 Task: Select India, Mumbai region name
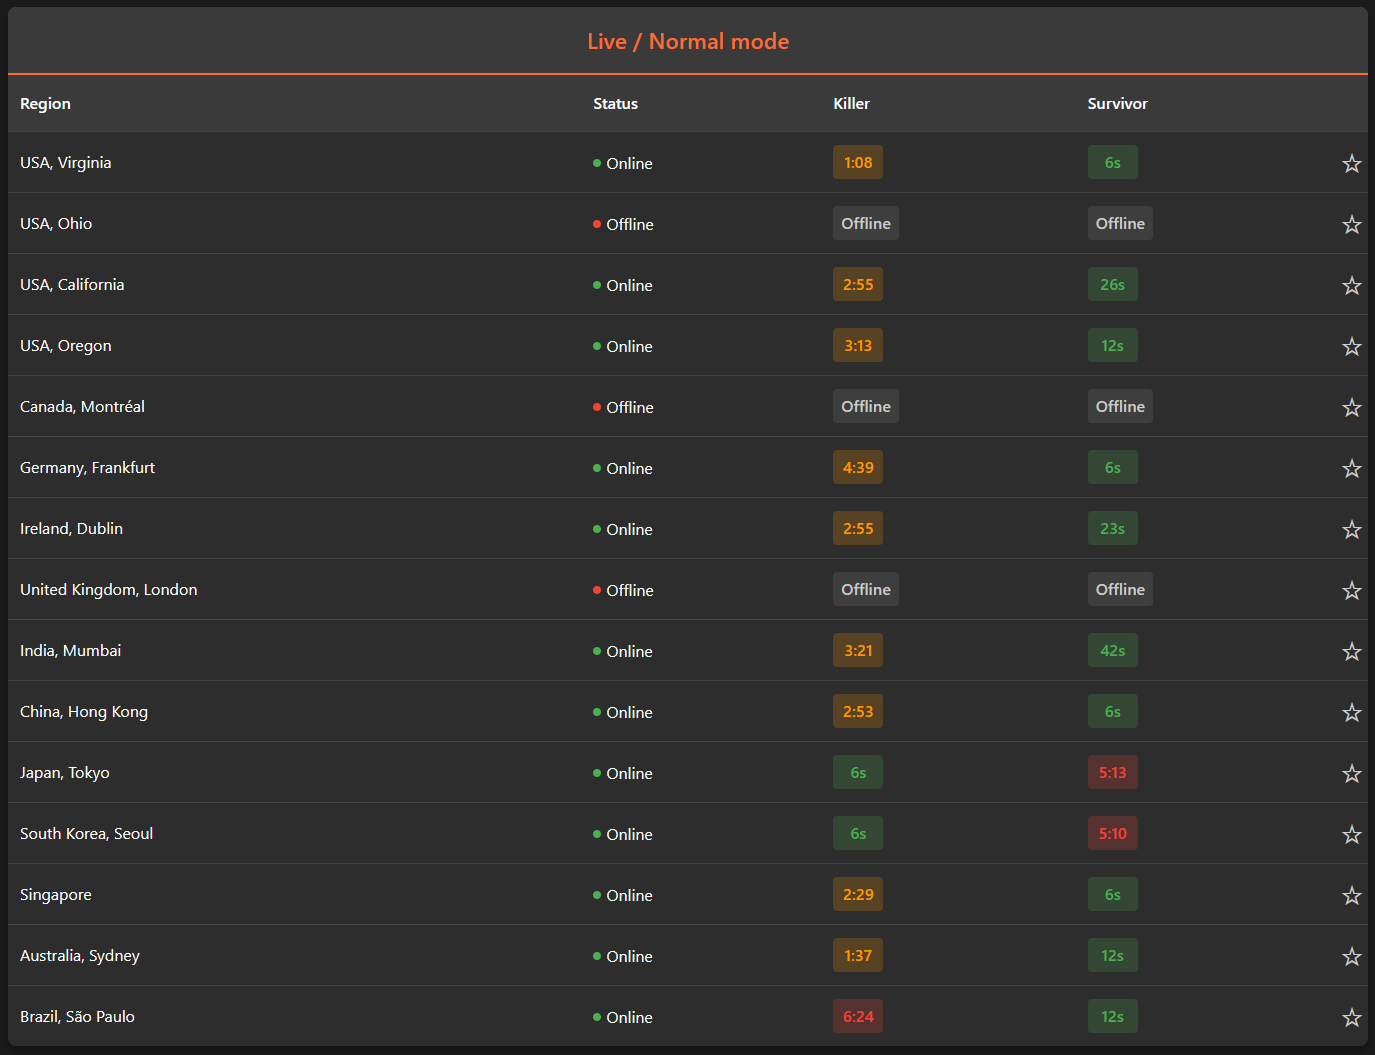[x=70, y=651]
